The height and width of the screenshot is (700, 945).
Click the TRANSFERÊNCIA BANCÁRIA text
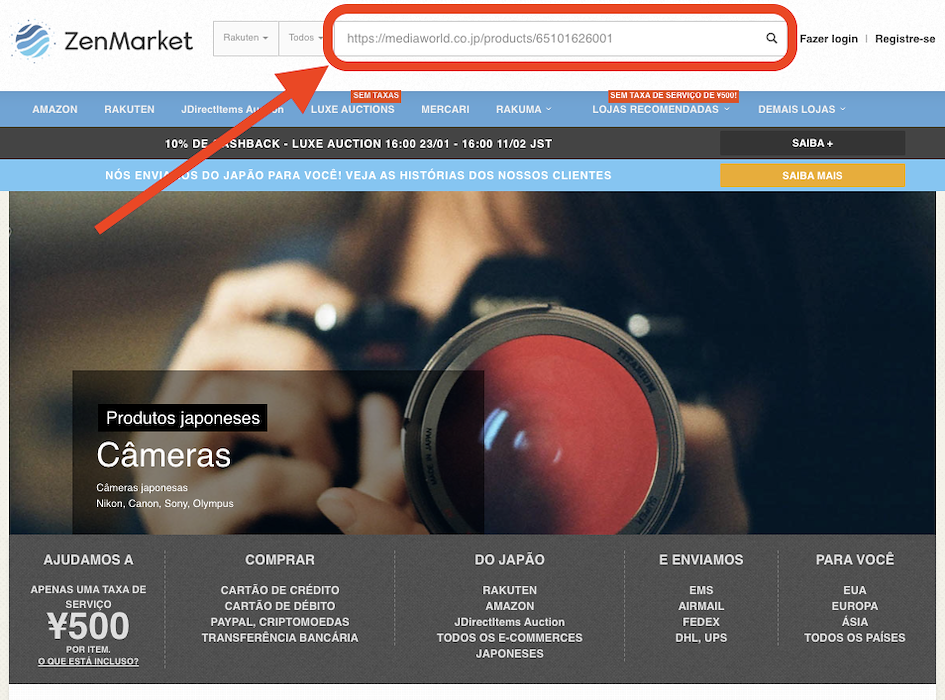pyautogui.click(x=280, y=637)
